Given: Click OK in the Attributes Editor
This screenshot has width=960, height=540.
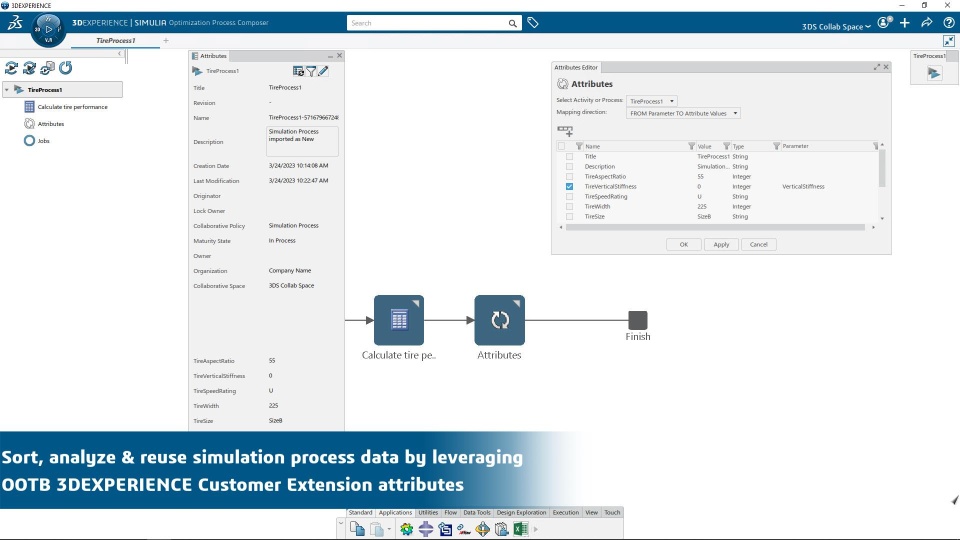Looking at the screenshot, I should (684, 244).
